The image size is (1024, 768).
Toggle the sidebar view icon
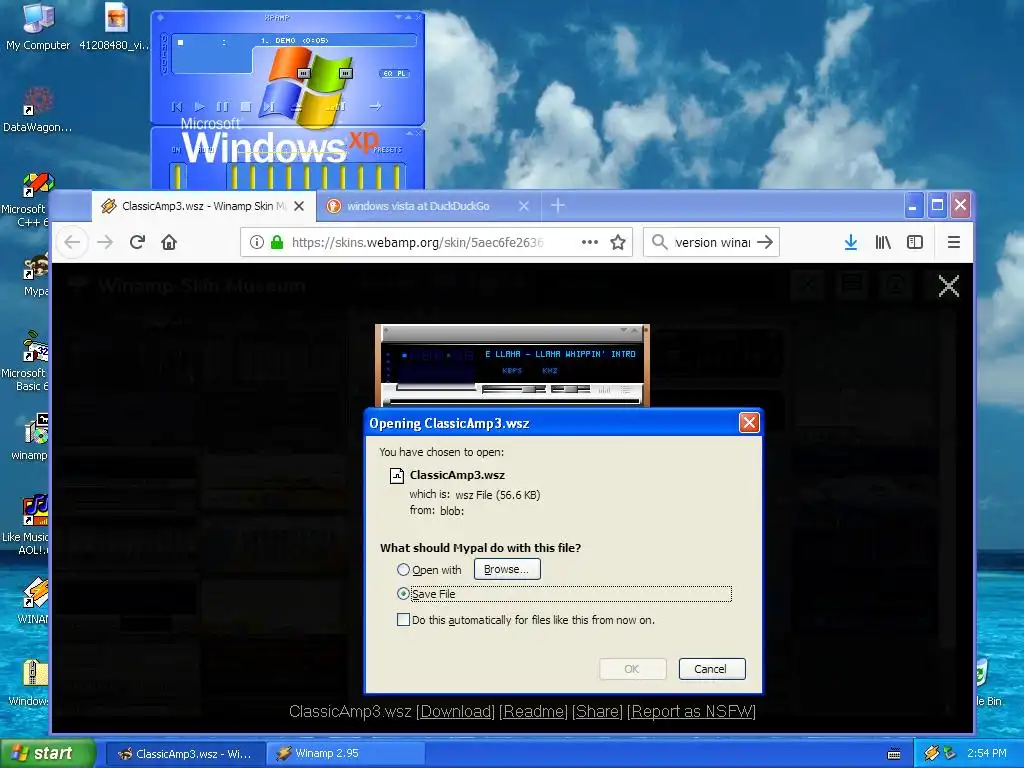click(x=915, y=242)
